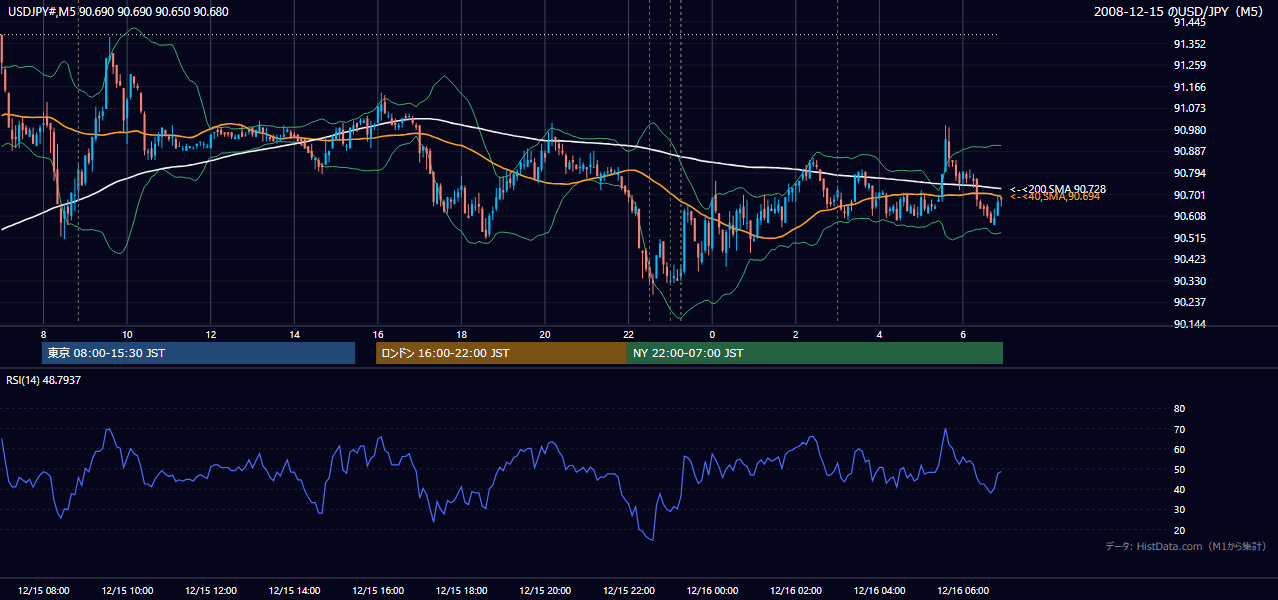
Task: Click the 12/15 16:00 date axis label
Action: [x=378, y=591]
